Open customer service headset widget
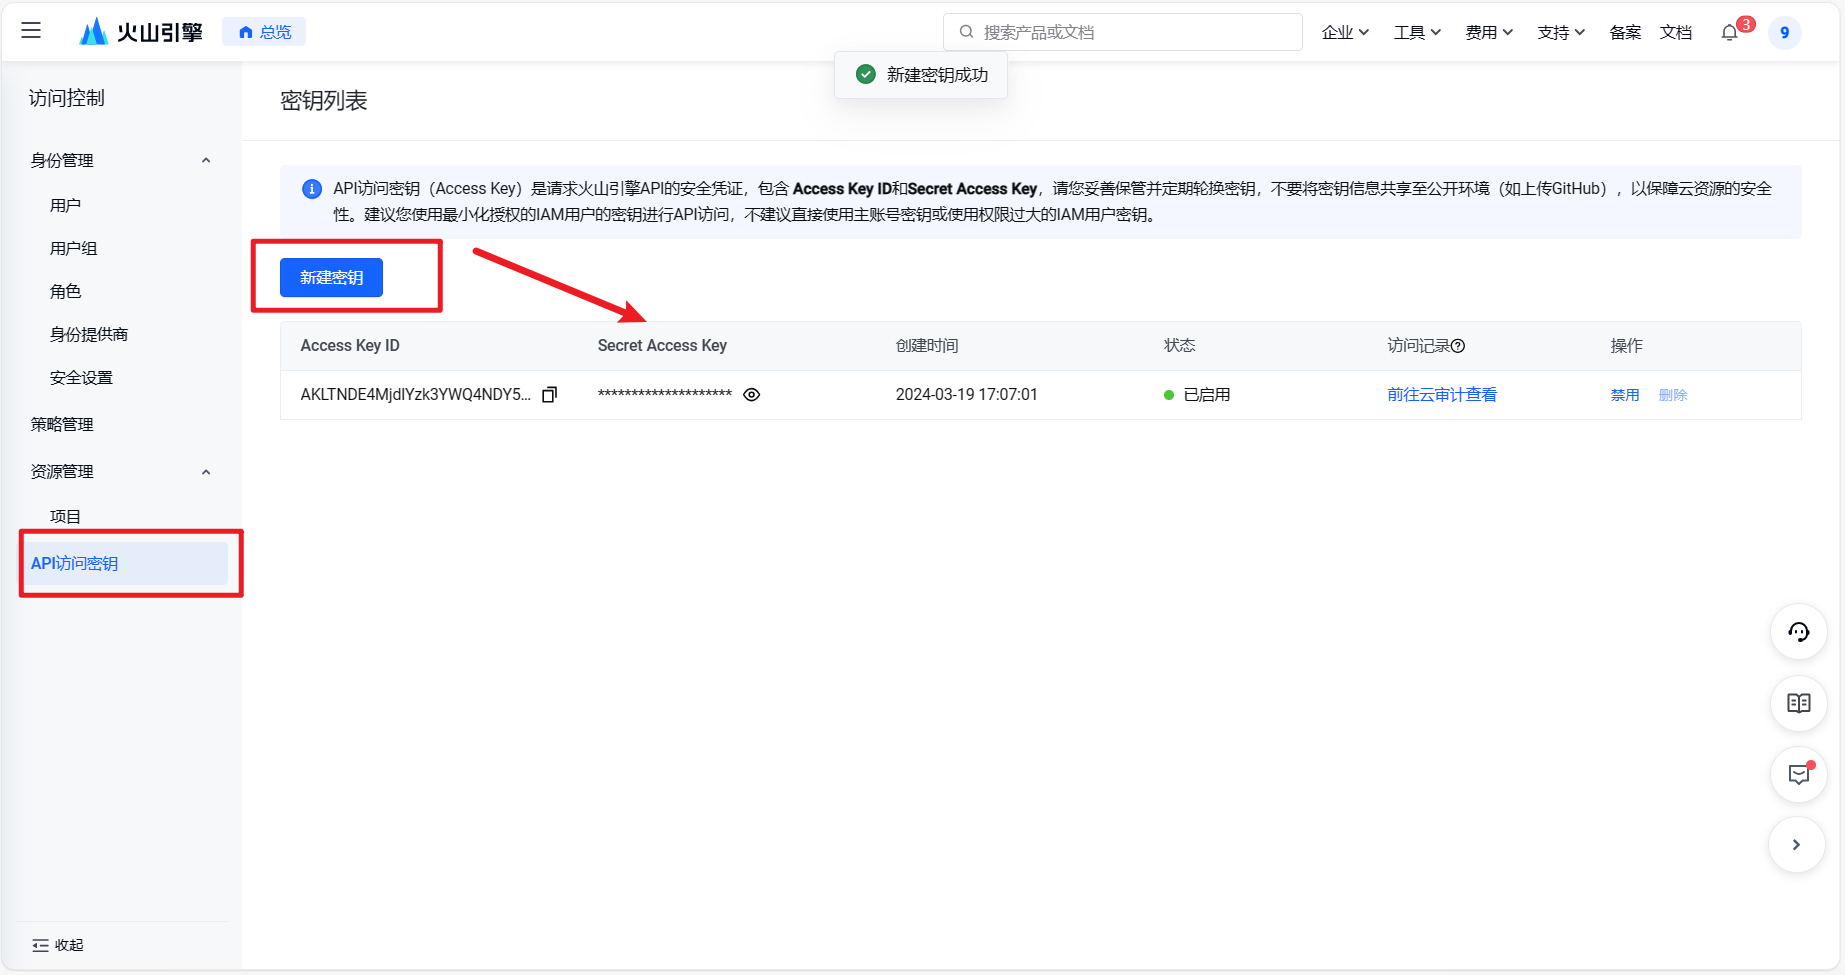This screenshot has height=975, width=1845. [1798, 632]
